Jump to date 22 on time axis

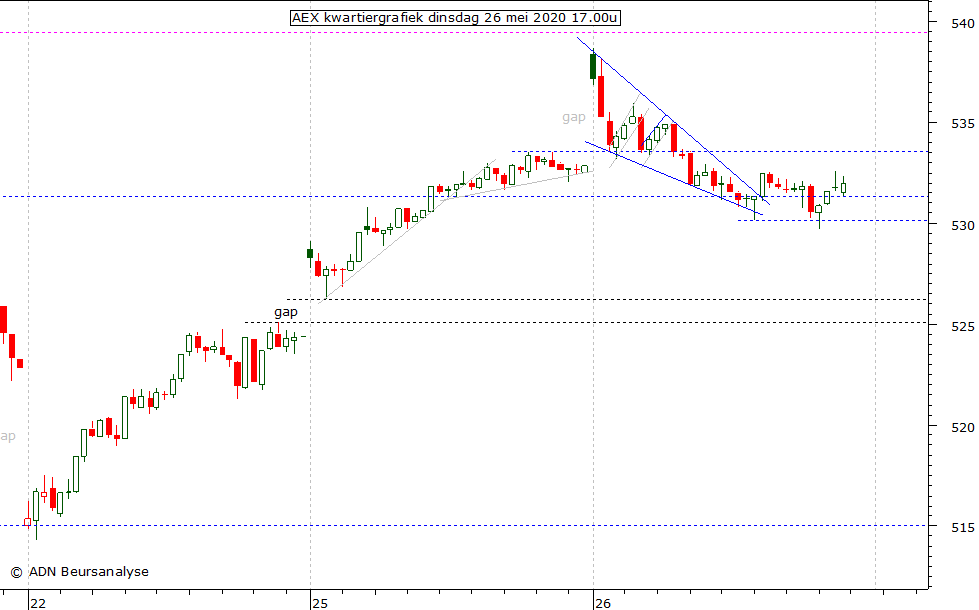coord(37,603)
